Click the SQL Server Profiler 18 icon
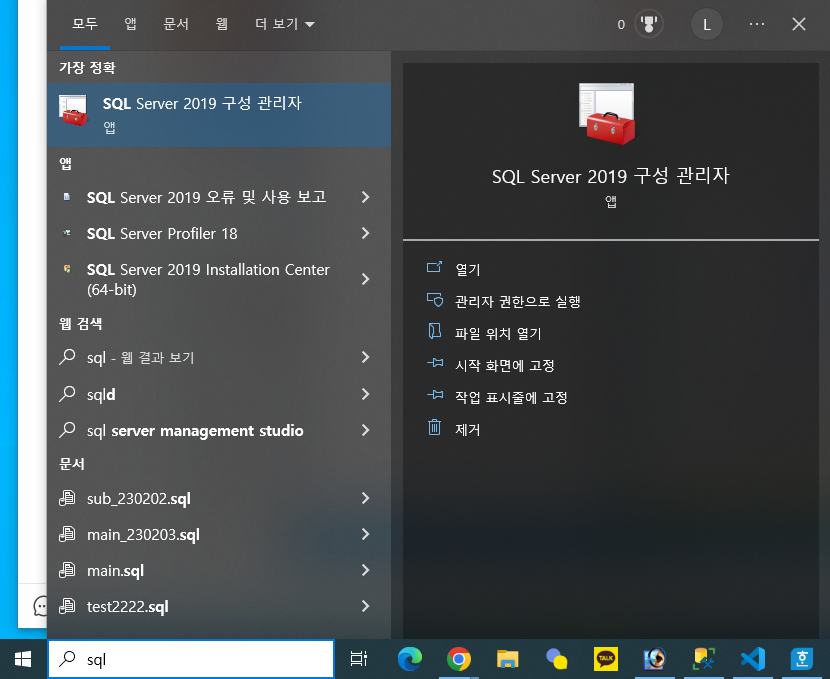Screen dimensions: 830x679 tap(67, 233)
